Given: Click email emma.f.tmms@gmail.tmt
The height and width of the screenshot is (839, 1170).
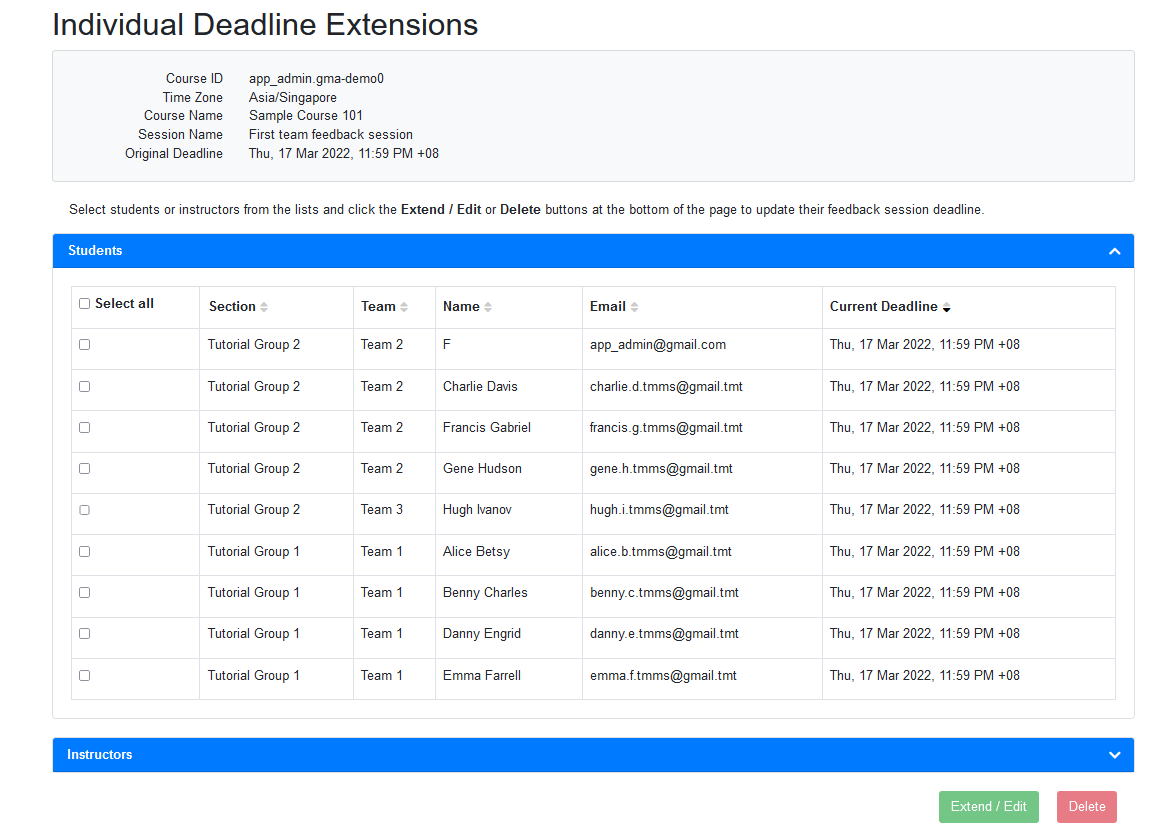Looking at the screenshot, I should click(663, 676).
